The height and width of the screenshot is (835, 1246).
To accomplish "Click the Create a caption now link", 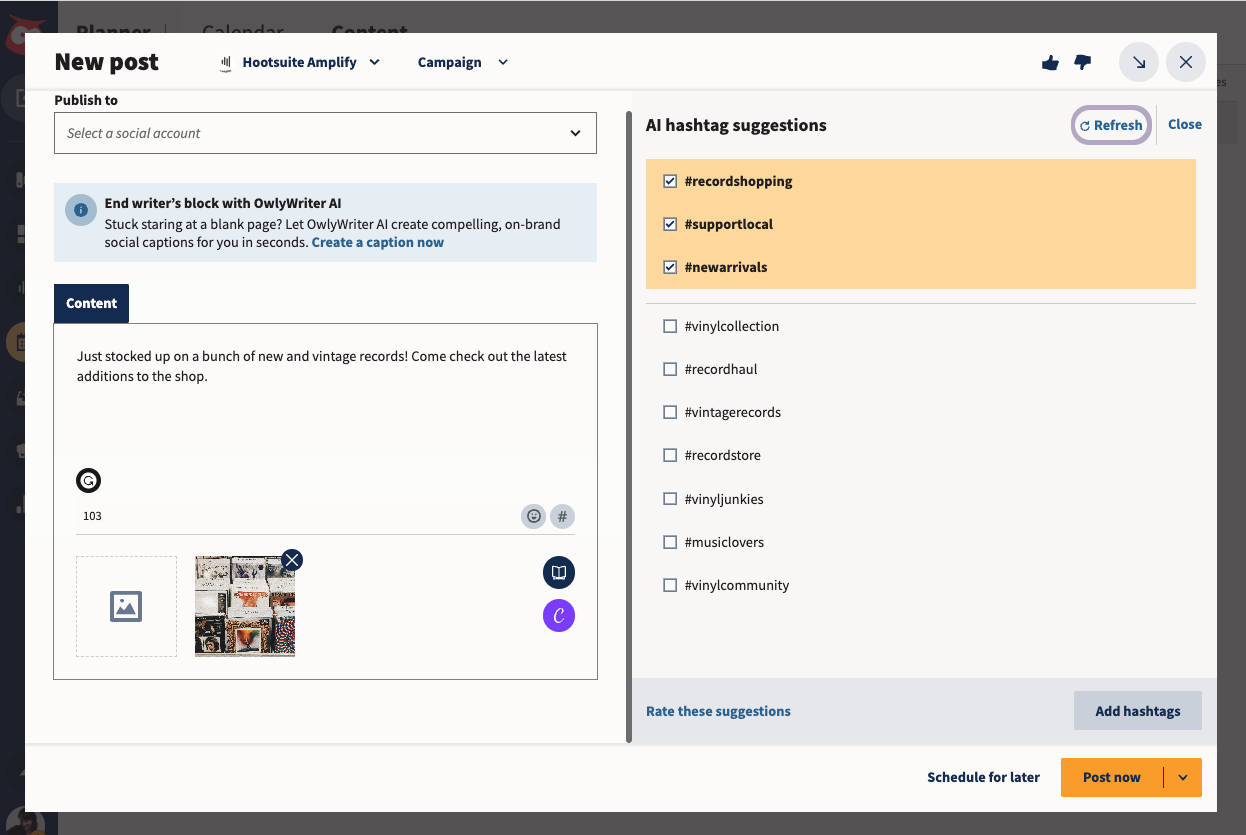I will 377,242.
